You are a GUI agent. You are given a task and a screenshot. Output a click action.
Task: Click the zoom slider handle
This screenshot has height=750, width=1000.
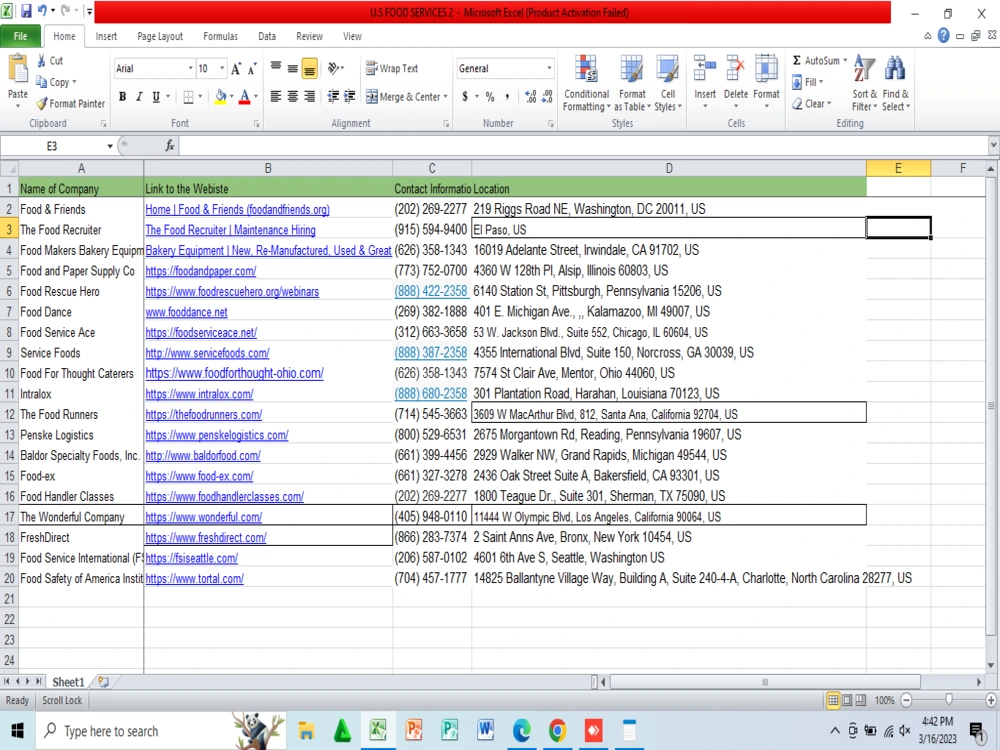click(x=949, y=700)
